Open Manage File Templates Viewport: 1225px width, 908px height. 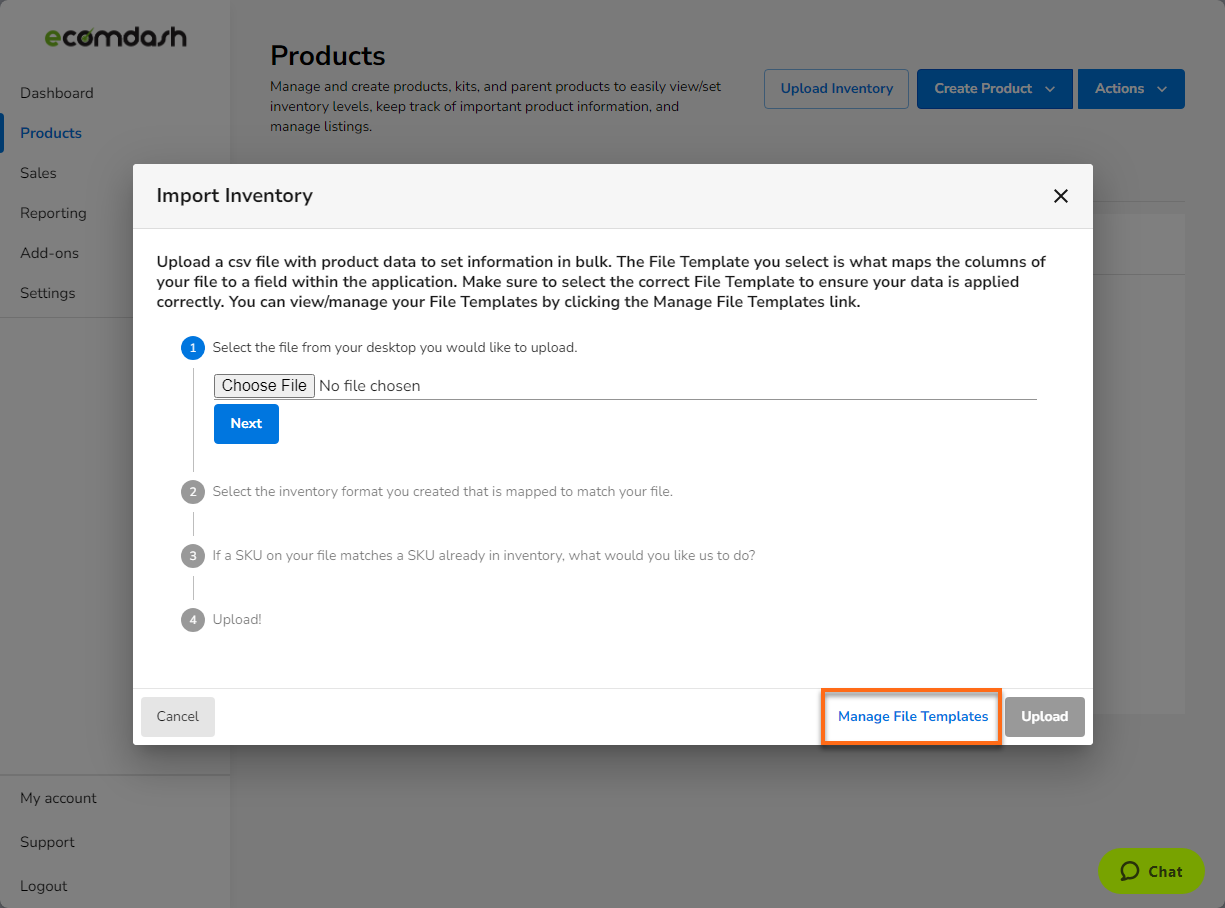click(910, 716)
